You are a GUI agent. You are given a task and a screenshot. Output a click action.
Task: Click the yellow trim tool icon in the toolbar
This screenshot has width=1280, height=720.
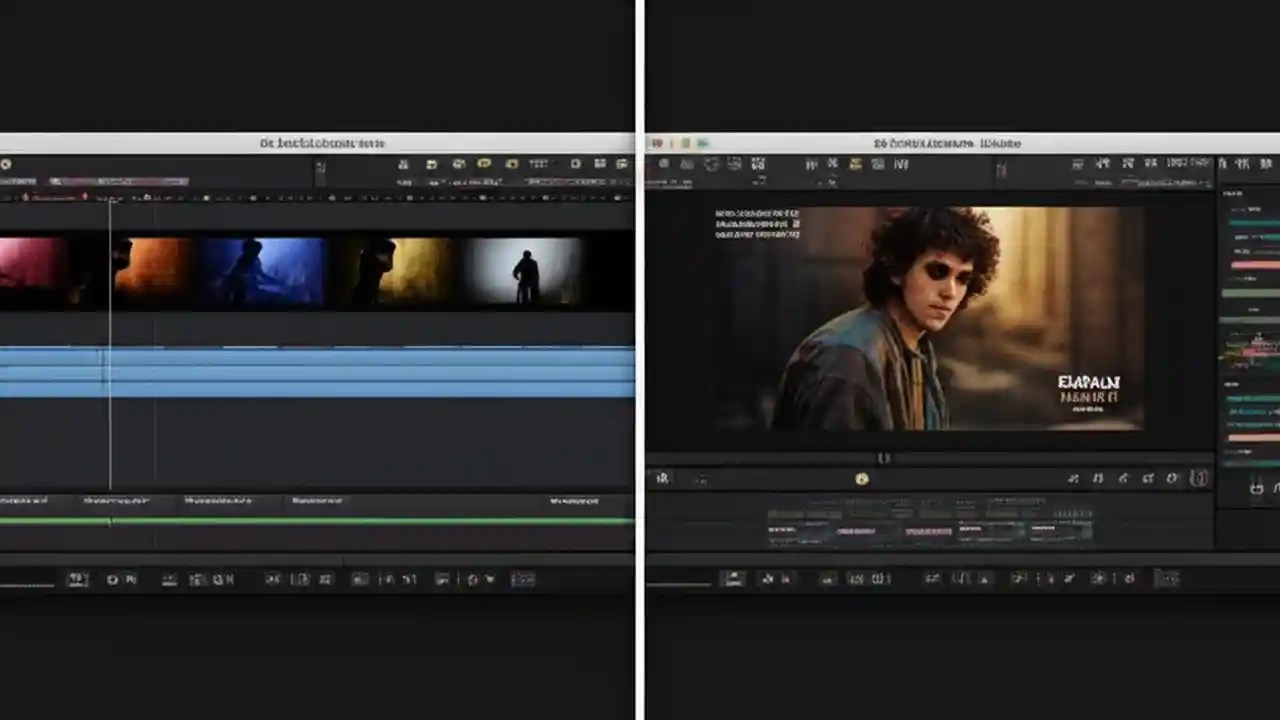click(486, 163)
